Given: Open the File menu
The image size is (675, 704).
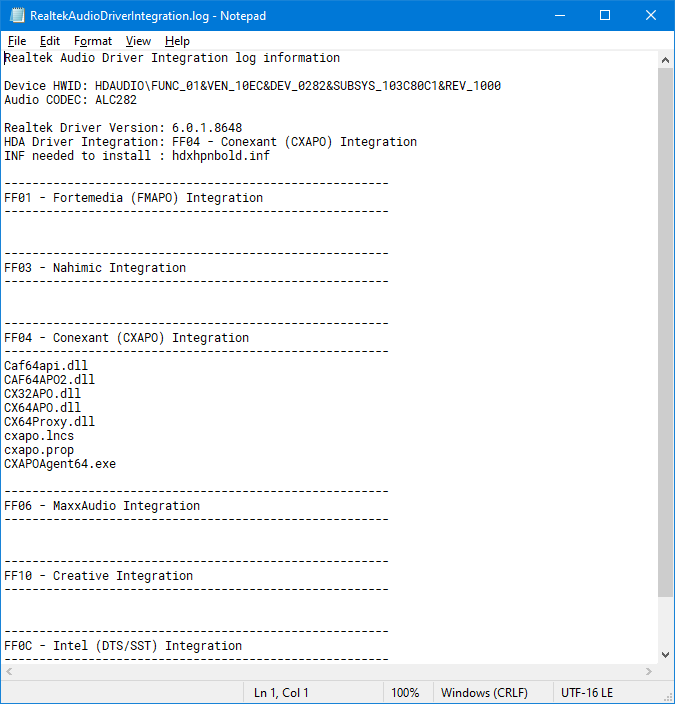Looking at the screenshot, I should pyautogui.click(x=17, y=41).
